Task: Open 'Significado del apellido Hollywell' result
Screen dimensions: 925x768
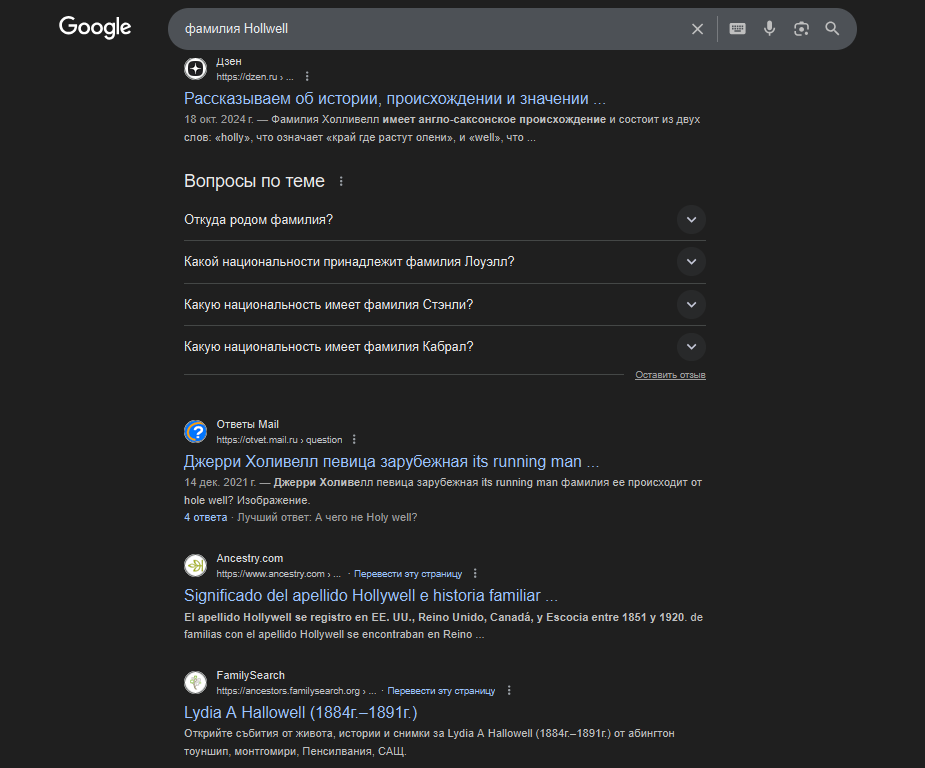Action: 370,596
